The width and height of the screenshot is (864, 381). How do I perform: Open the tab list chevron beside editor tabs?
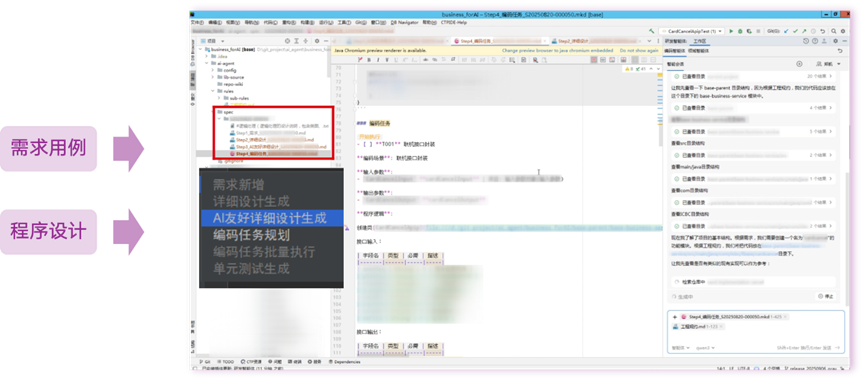pyautogui.click(x=650, y=41)
